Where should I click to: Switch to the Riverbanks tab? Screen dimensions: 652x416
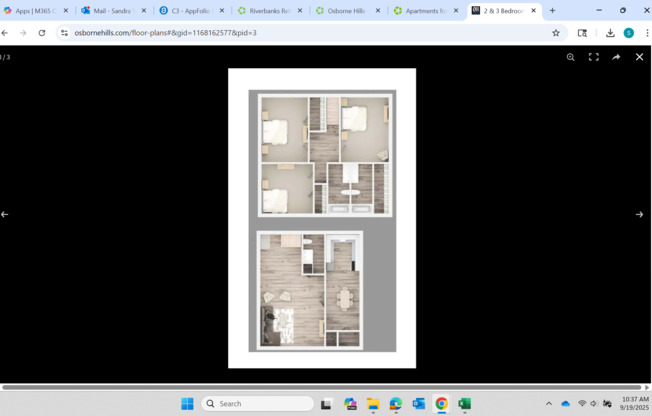point(268,11)
